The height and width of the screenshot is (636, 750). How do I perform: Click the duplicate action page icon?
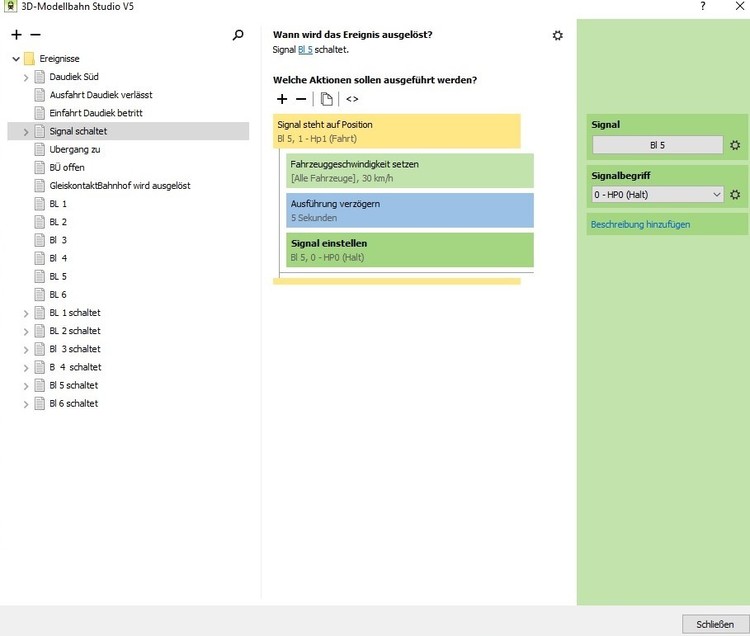coord(326,99)
